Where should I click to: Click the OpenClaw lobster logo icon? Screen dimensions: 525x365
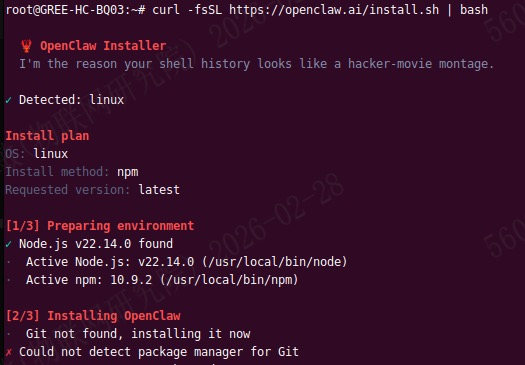click(x=26, y=46)
